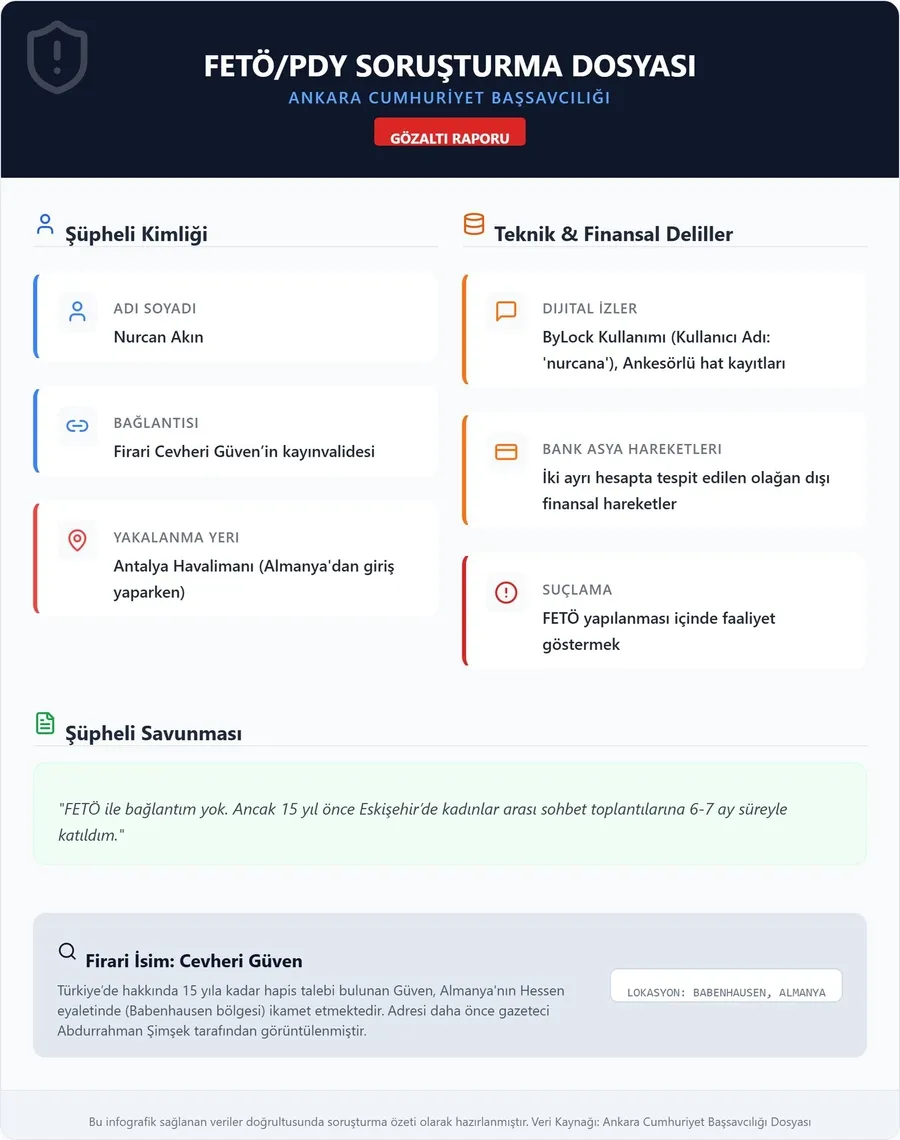Click the Firari İsim: Cevheri Güven heading
900x1140 pixels.
pyautogui.click(x=194, y=961)
